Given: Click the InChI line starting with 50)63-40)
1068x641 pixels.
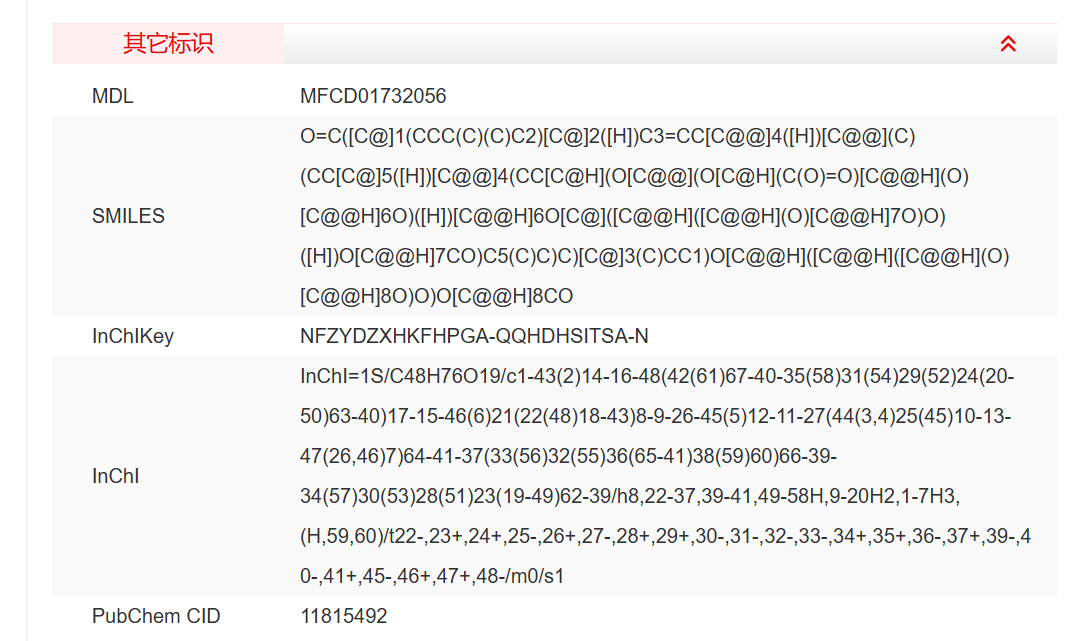Looking at the screenshot, I should point(655,416).
